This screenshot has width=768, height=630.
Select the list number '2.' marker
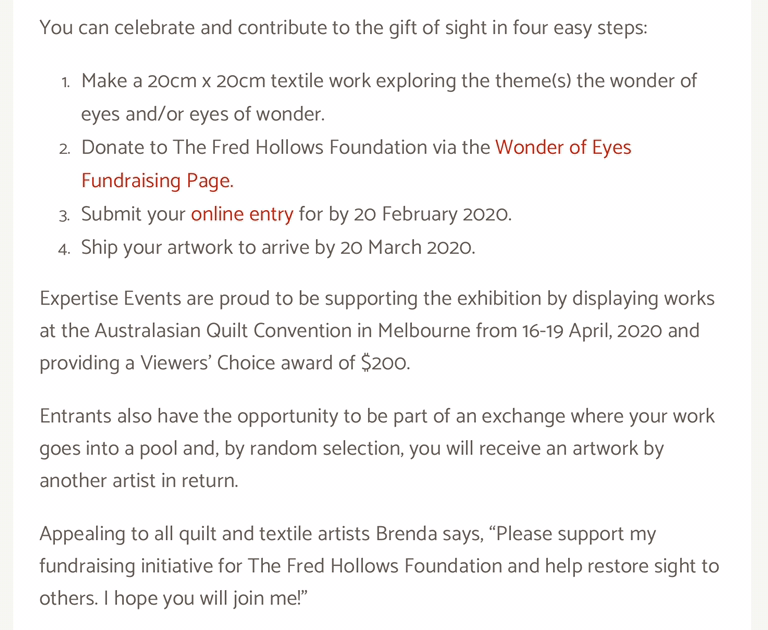pyautogui.click(x=64, y=149)
